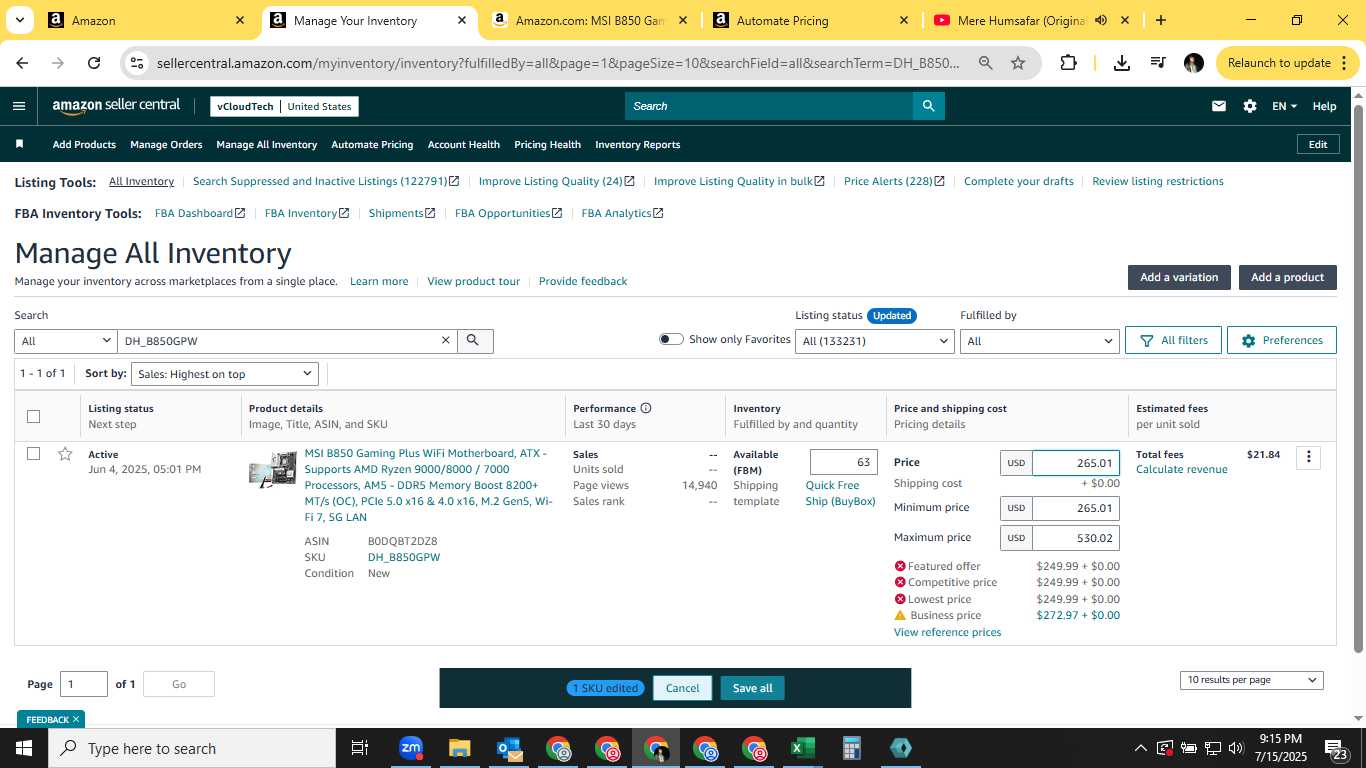This screenshot has width=1366, height=768.
Task: Open the Account Health menu item
Action: 464,144
